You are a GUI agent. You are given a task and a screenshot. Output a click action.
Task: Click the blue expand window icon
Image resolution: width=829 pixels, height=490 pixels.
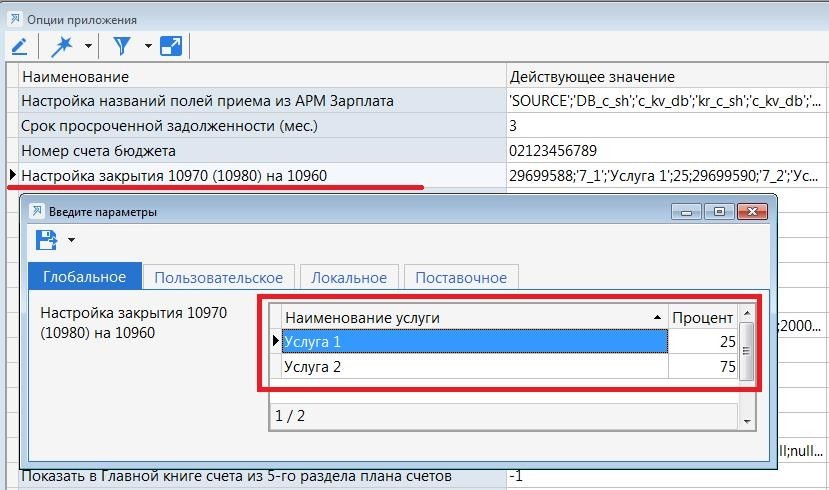(171, 46)
